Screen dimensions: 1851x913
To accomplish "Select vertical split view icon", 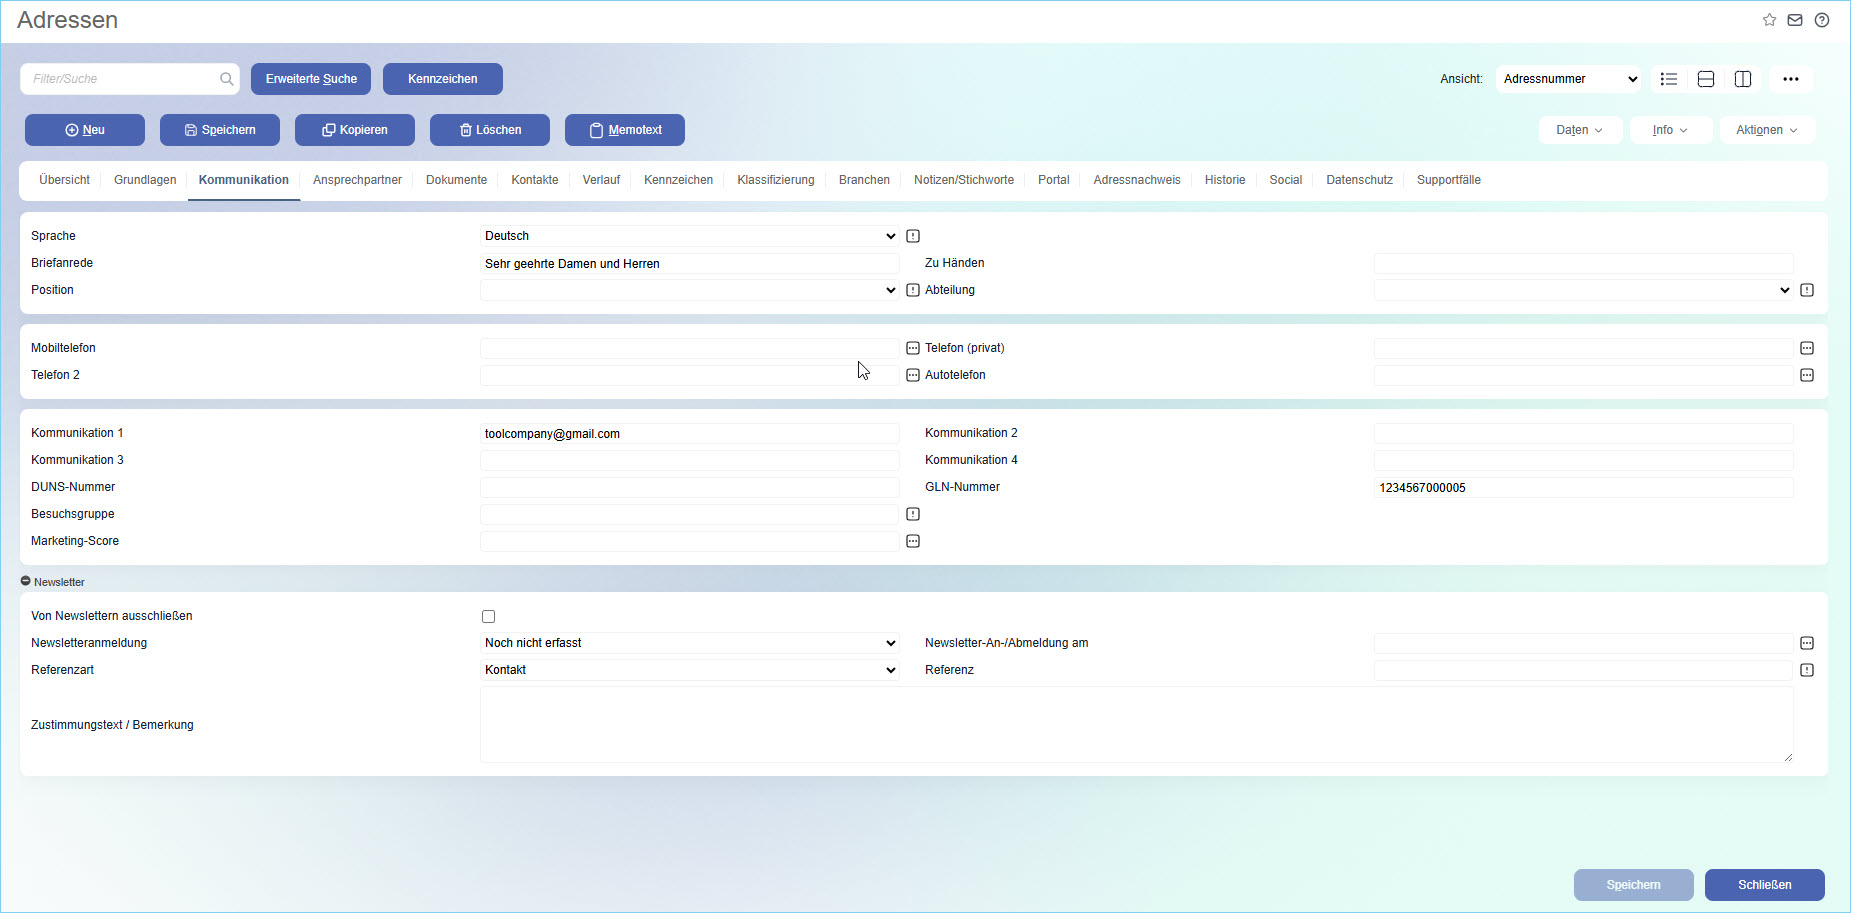I will (x=1743, y=79).
